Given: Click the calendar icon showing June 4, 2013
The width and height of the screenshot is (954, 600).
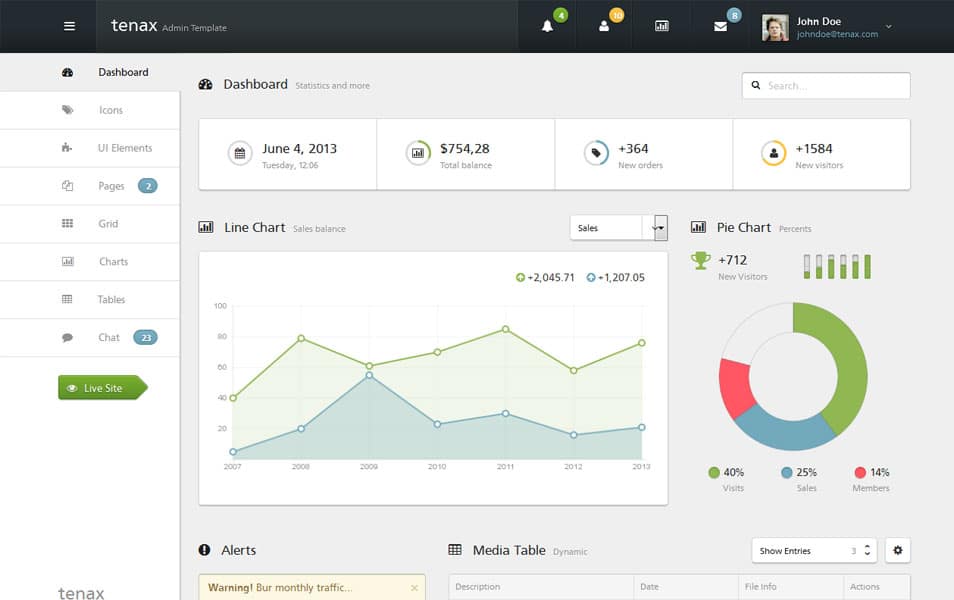Looking at the screenshot, I should tap(239, 153).
